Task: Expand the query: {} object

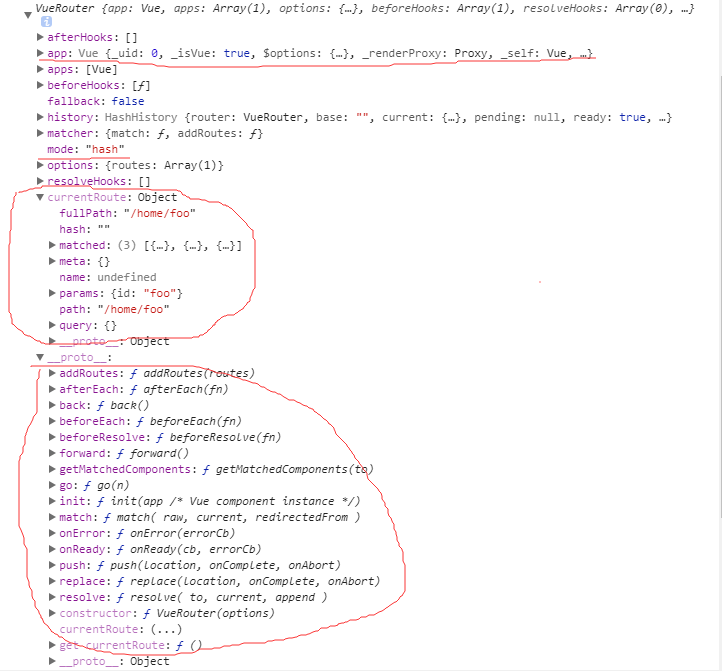Action: [x=52, y=325]
